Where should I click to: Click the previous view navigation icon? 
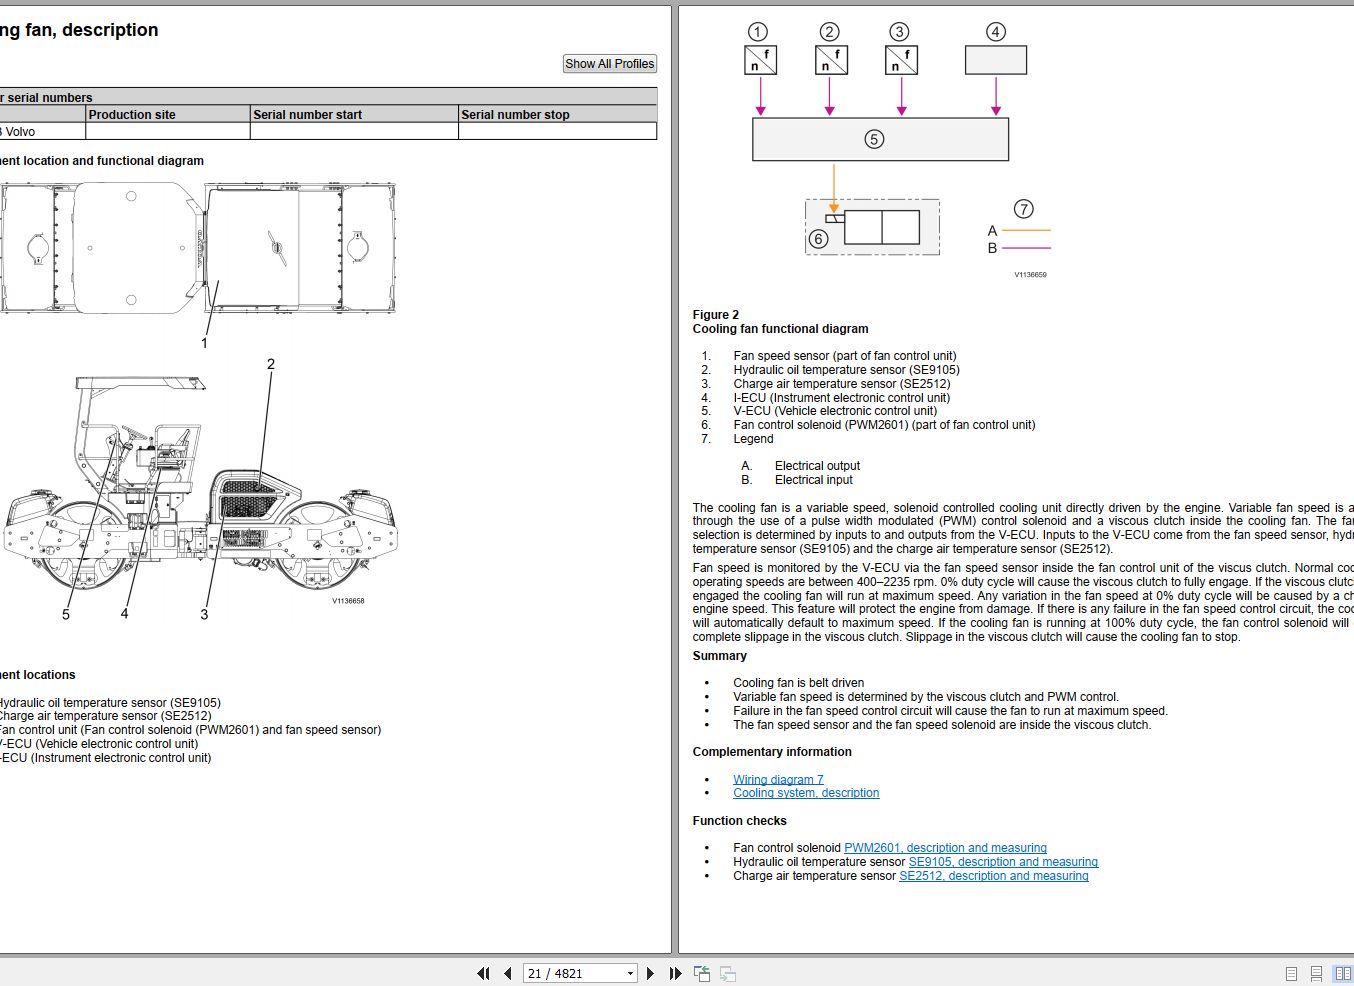[701, 973]
